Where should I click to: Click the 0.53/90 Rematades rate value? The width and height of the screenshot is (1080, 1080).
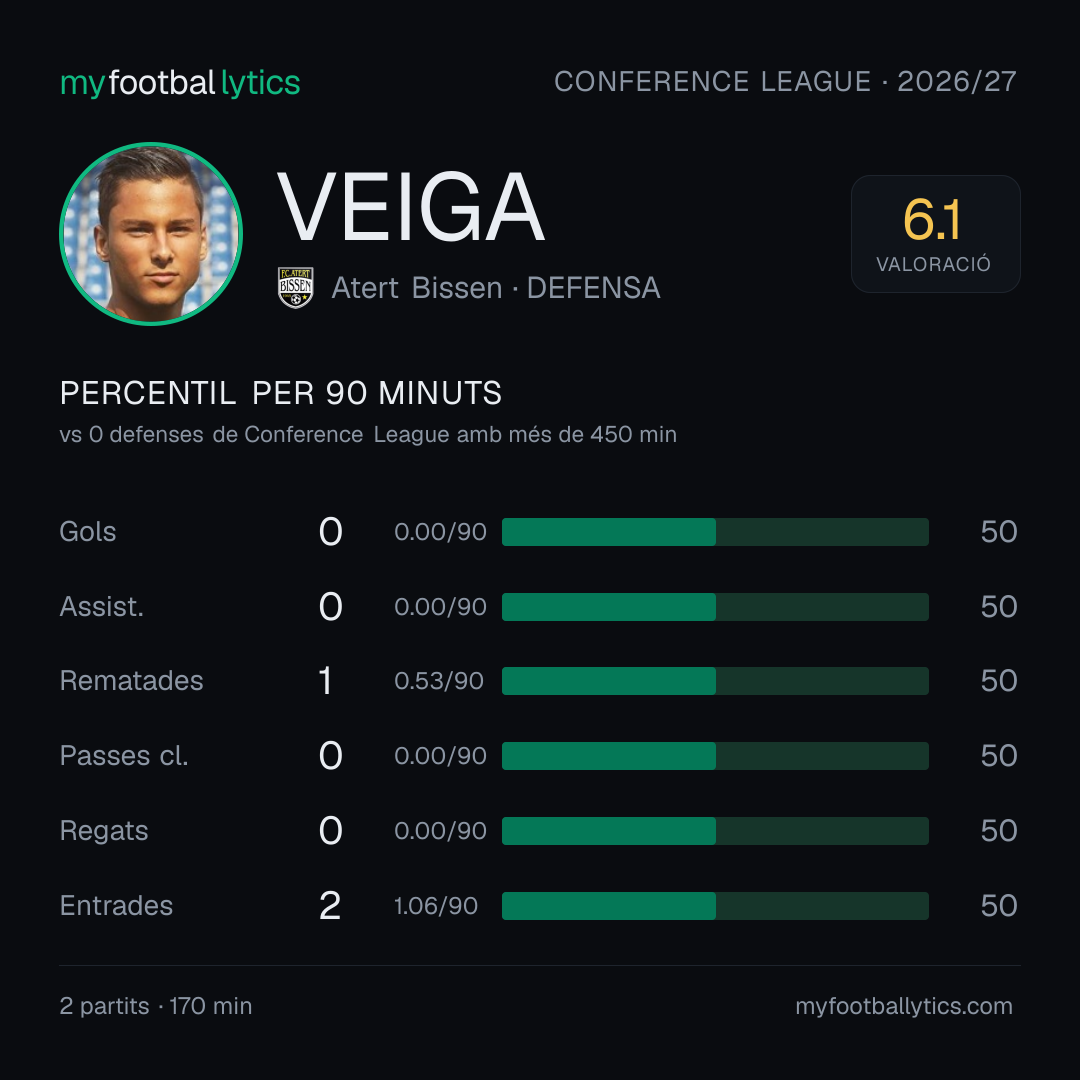pos(439,681)
